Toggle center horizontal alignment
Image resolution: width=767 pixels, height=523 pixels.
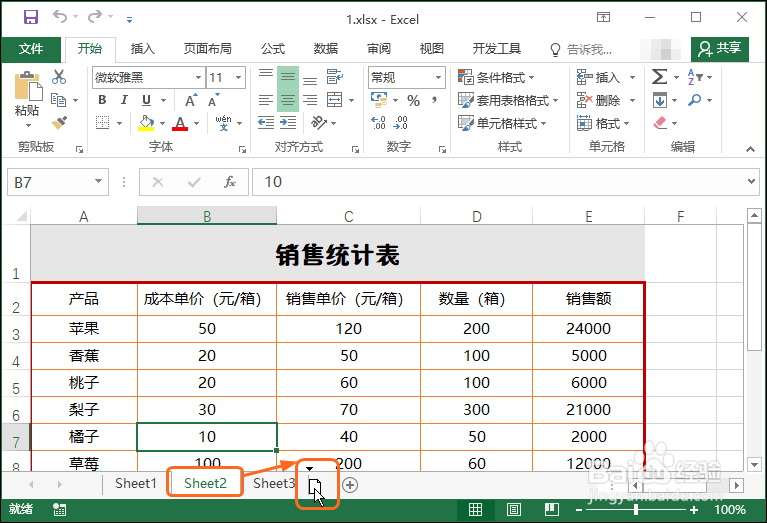(x=288, y=100)
